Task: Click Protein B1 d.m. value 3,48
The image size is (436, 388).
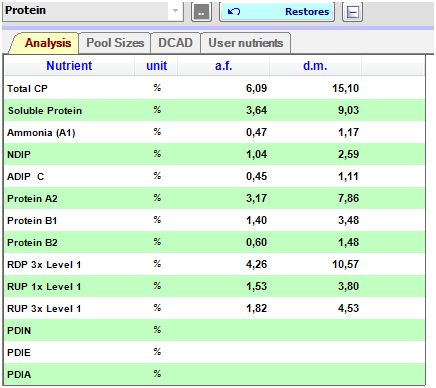Action: [348, 220]
